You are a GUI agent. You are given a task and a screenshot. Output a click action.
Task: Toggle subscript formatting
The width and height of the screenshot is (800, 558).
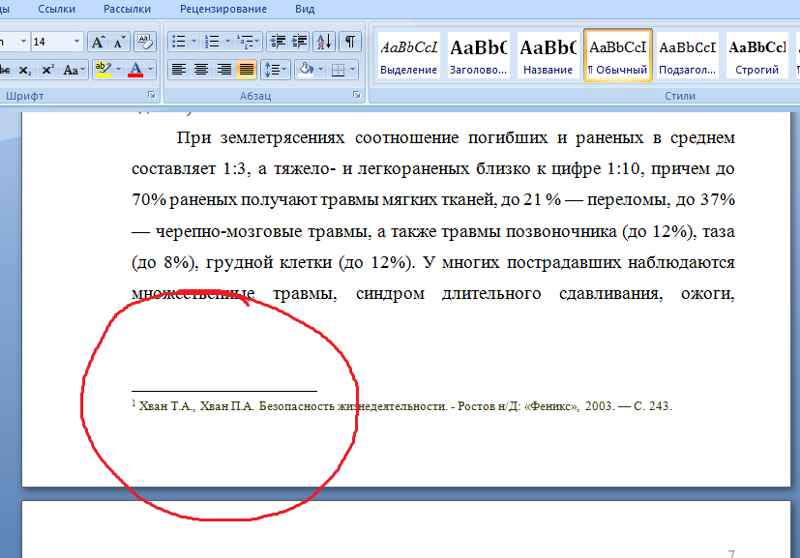click(x=25, y=70)
